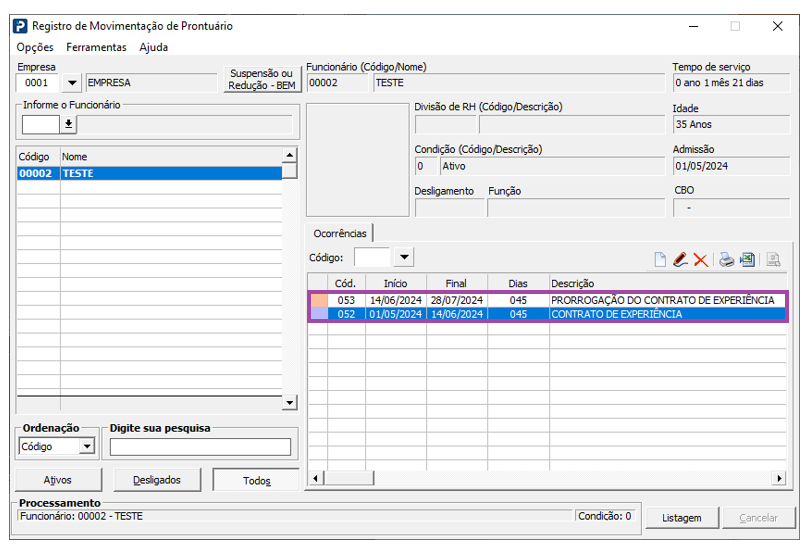This screenshot has height=546, width=805.
Task: Open the Ordenação Código combo box
Action: pos(87,446)
